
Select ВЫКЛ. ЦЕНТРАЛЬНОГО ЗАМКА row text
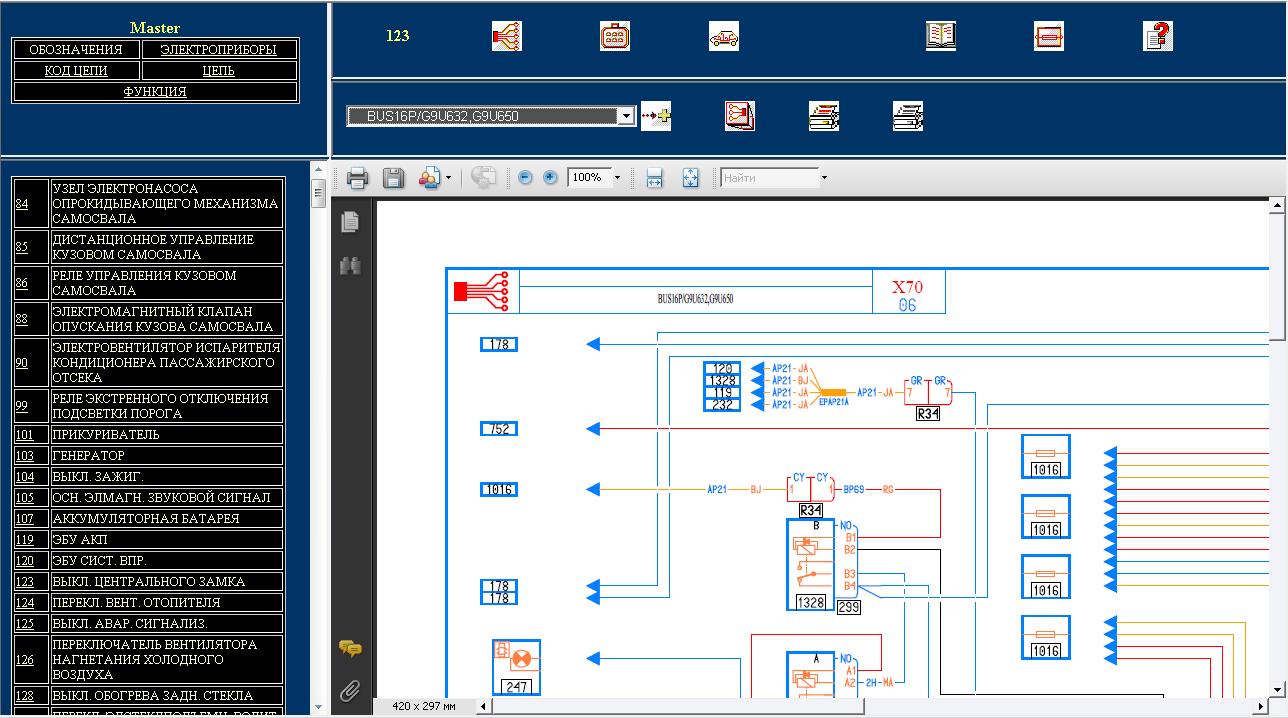pyautogui.click(x=148, y=582)
